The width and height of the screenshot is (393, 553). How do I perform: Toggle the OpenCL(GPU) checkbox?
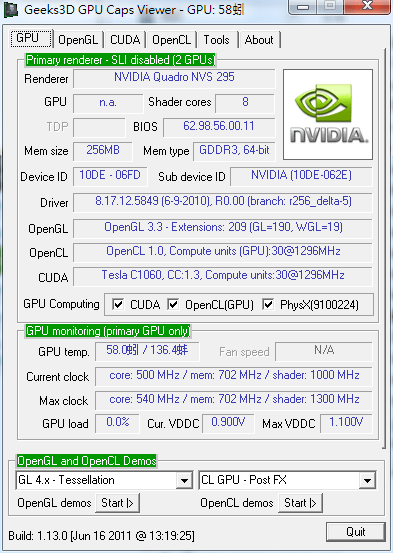(x=173, y=304)
